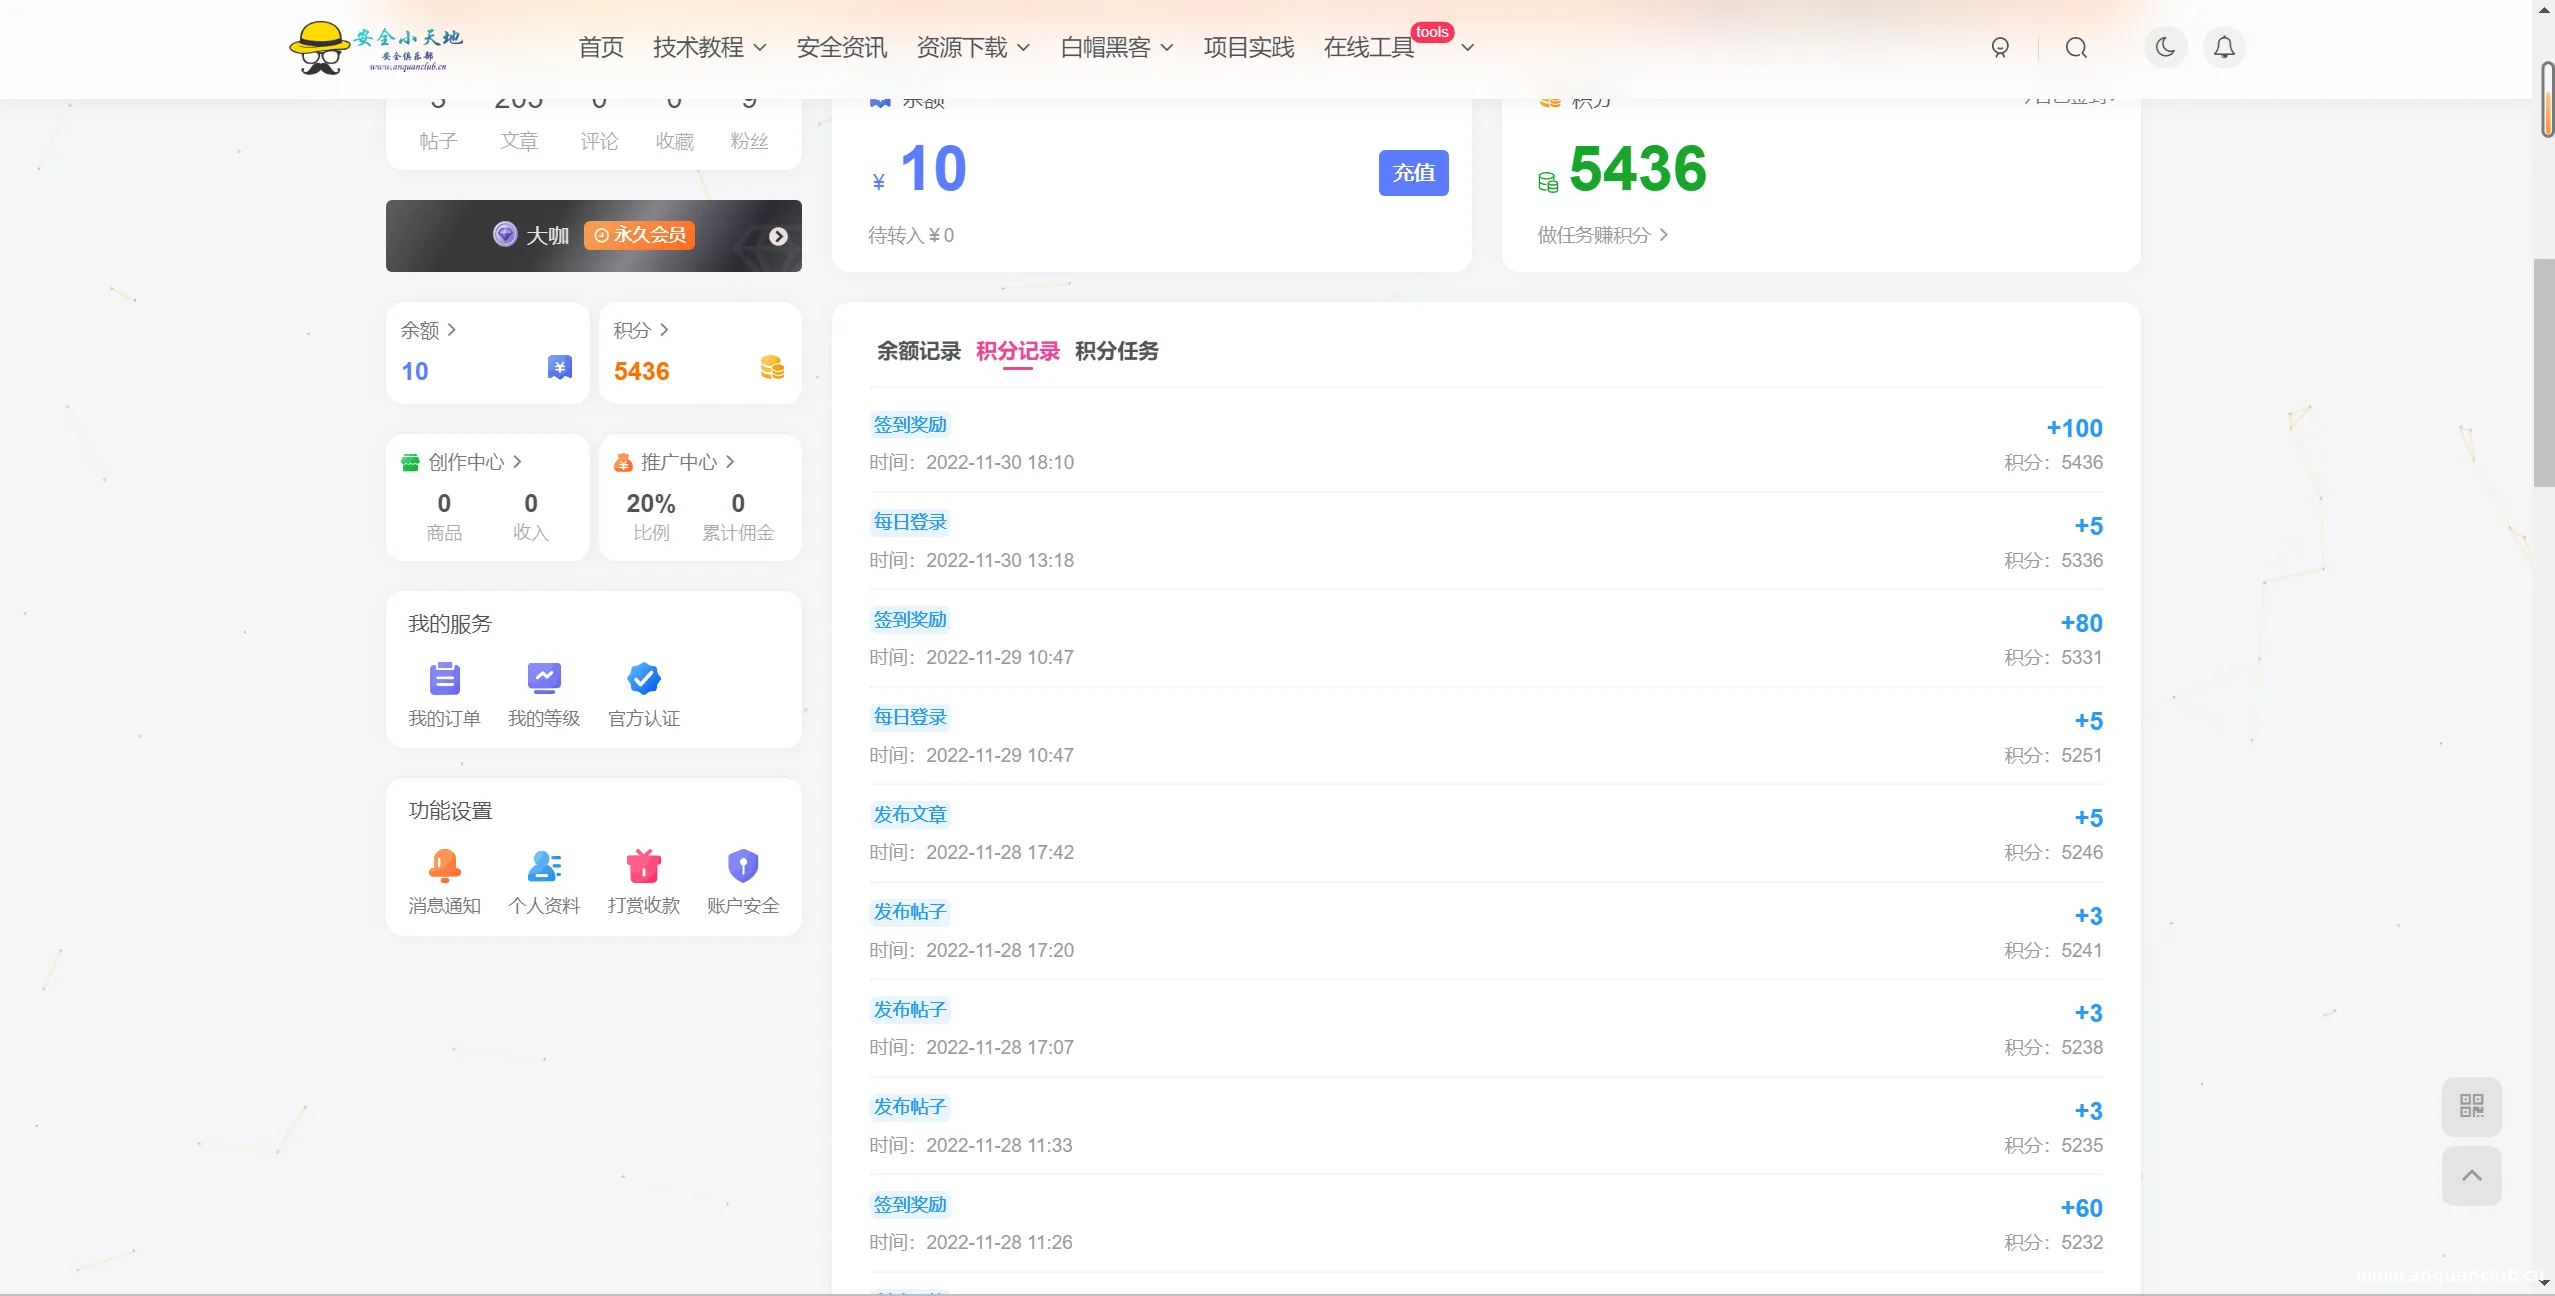Select the 积分记录 tab

tap(1017, 351)
